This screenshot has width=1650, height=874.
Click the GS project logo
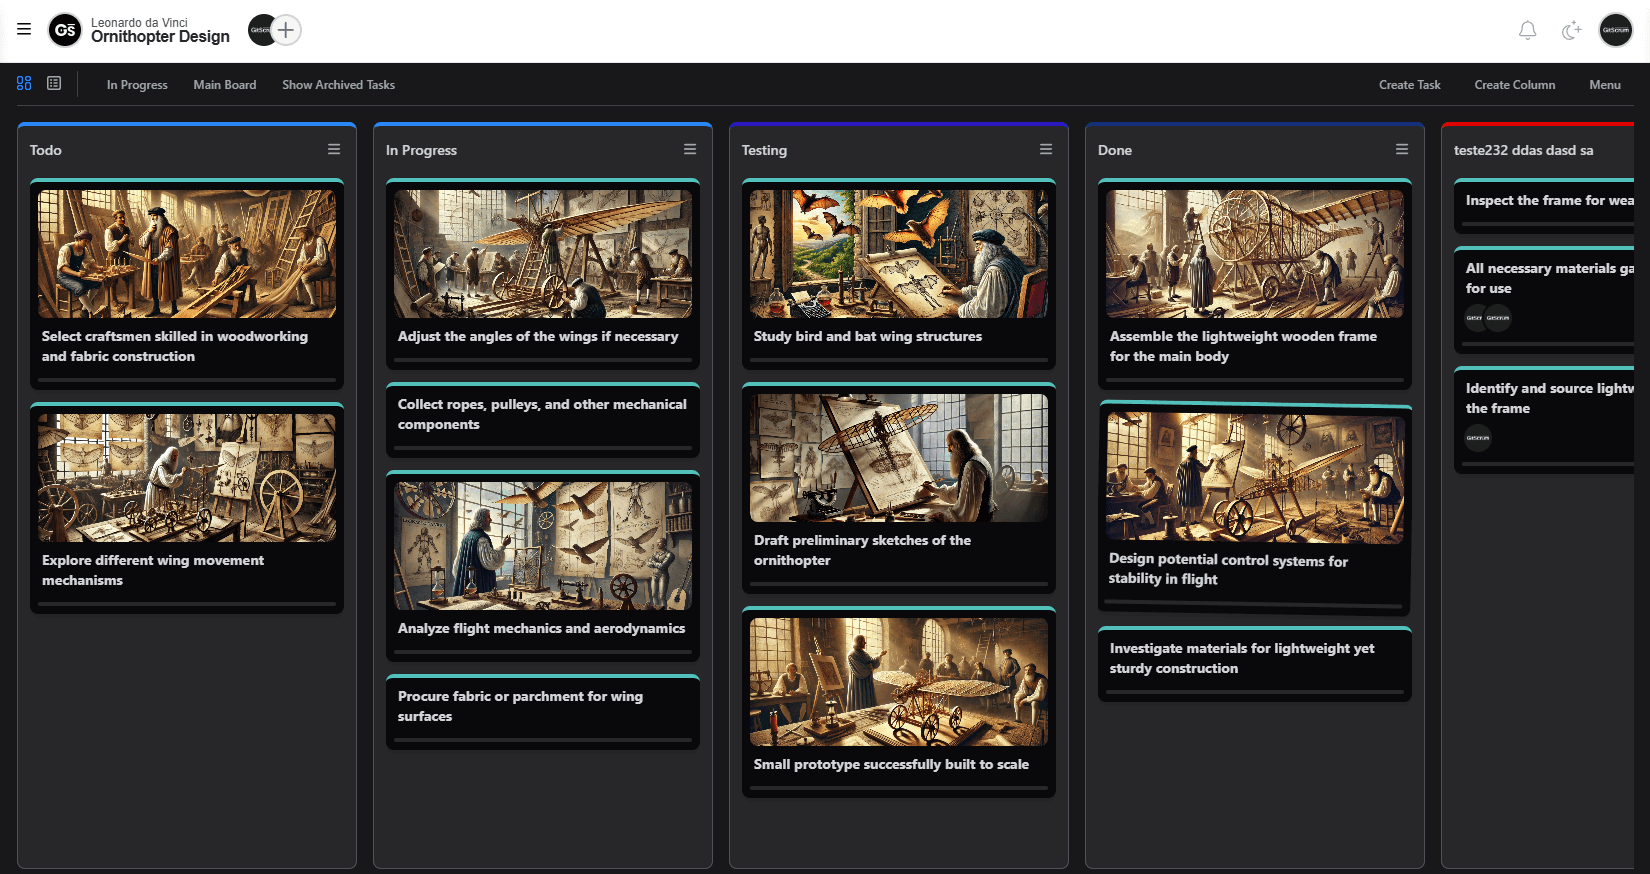point(65,30)
